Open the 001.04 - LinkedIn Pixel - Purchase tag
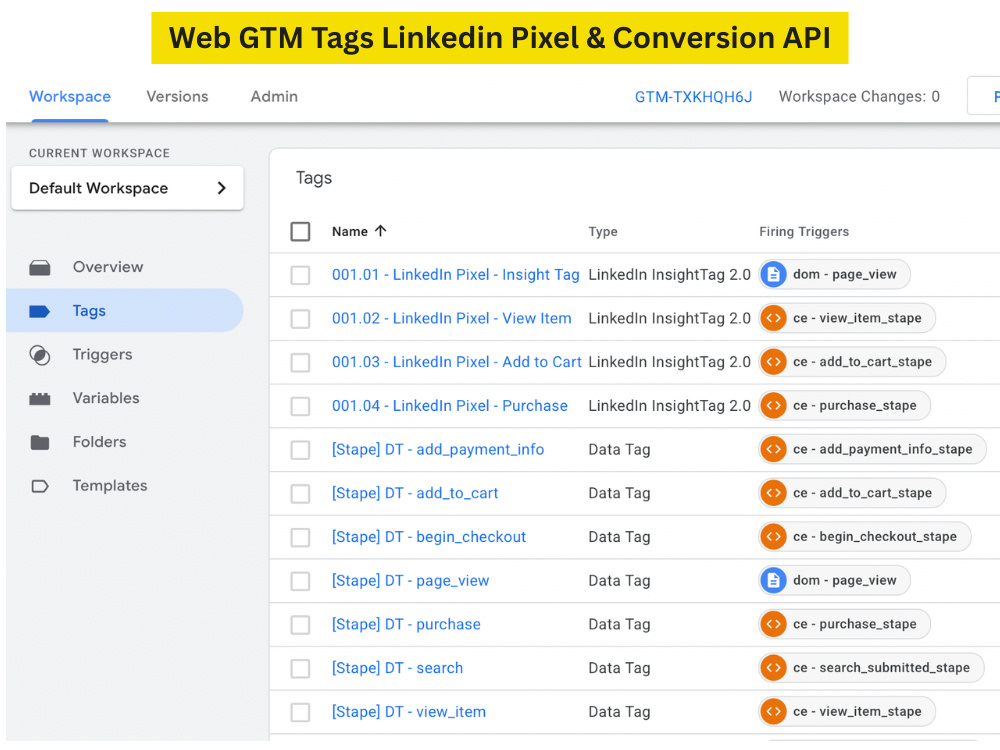The width and height of the screenshot is (1000, 750). (450, 406)
